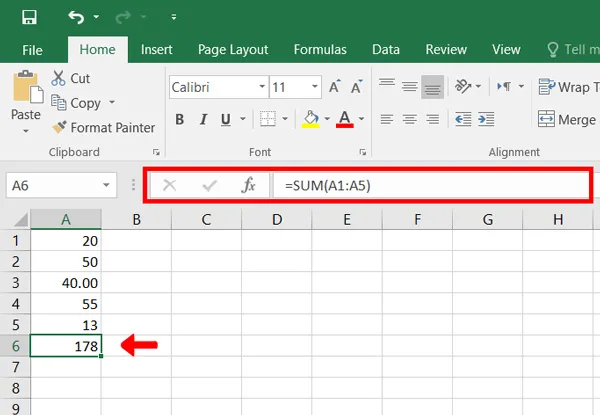The height and width of the screenshot is (415, 600).
Task: Open the font size dropdown
Action: [315, 87]
